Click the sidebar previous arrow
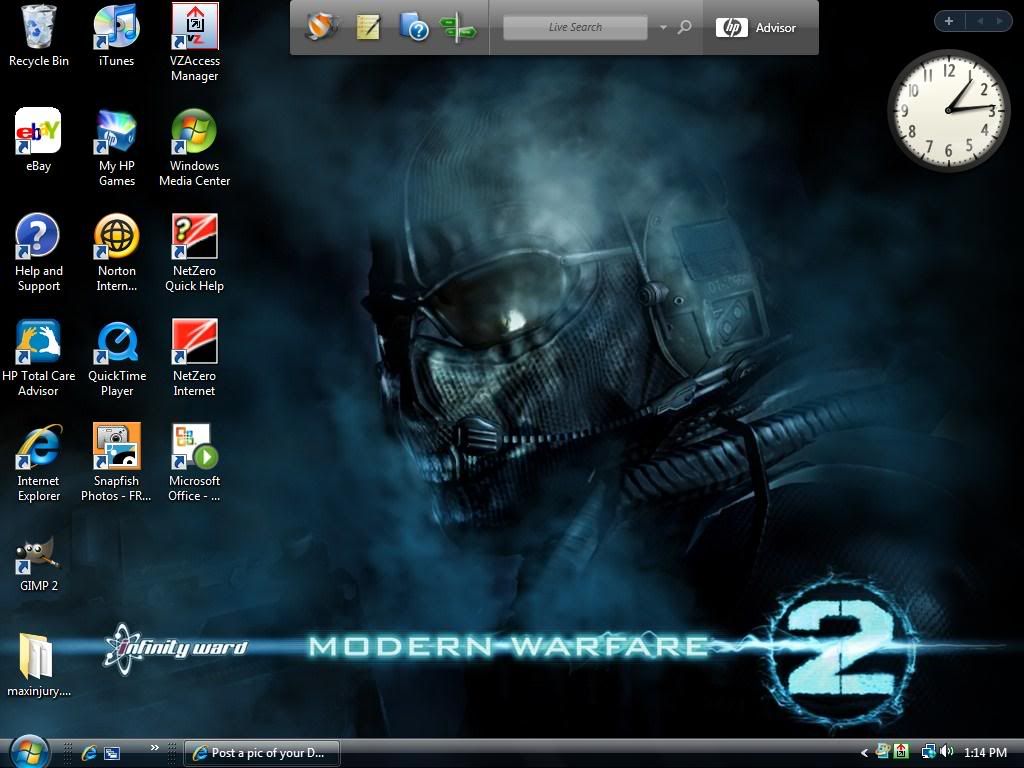This screenshot has height=768, width=1024. pos(980,21)
